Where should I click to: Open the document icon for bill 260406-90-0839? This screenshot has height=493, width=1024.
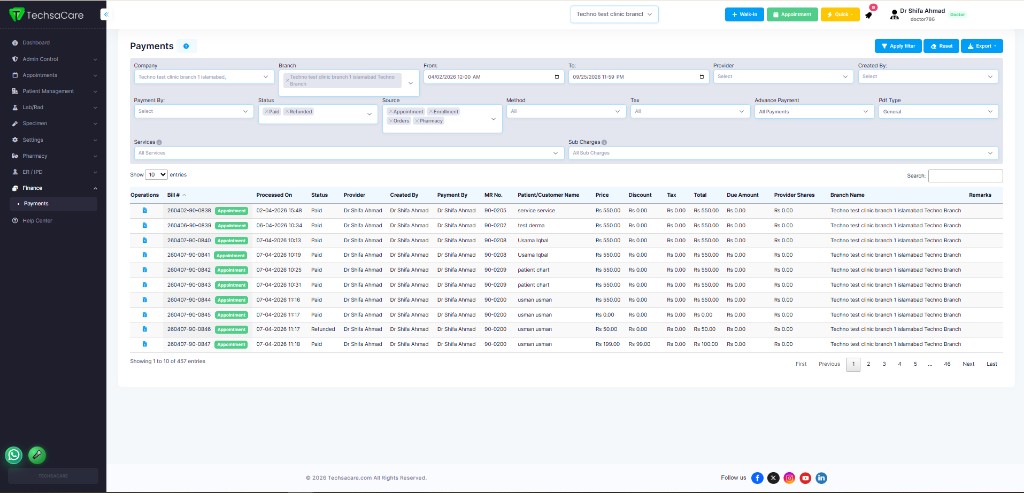click(x=145, y=225)
